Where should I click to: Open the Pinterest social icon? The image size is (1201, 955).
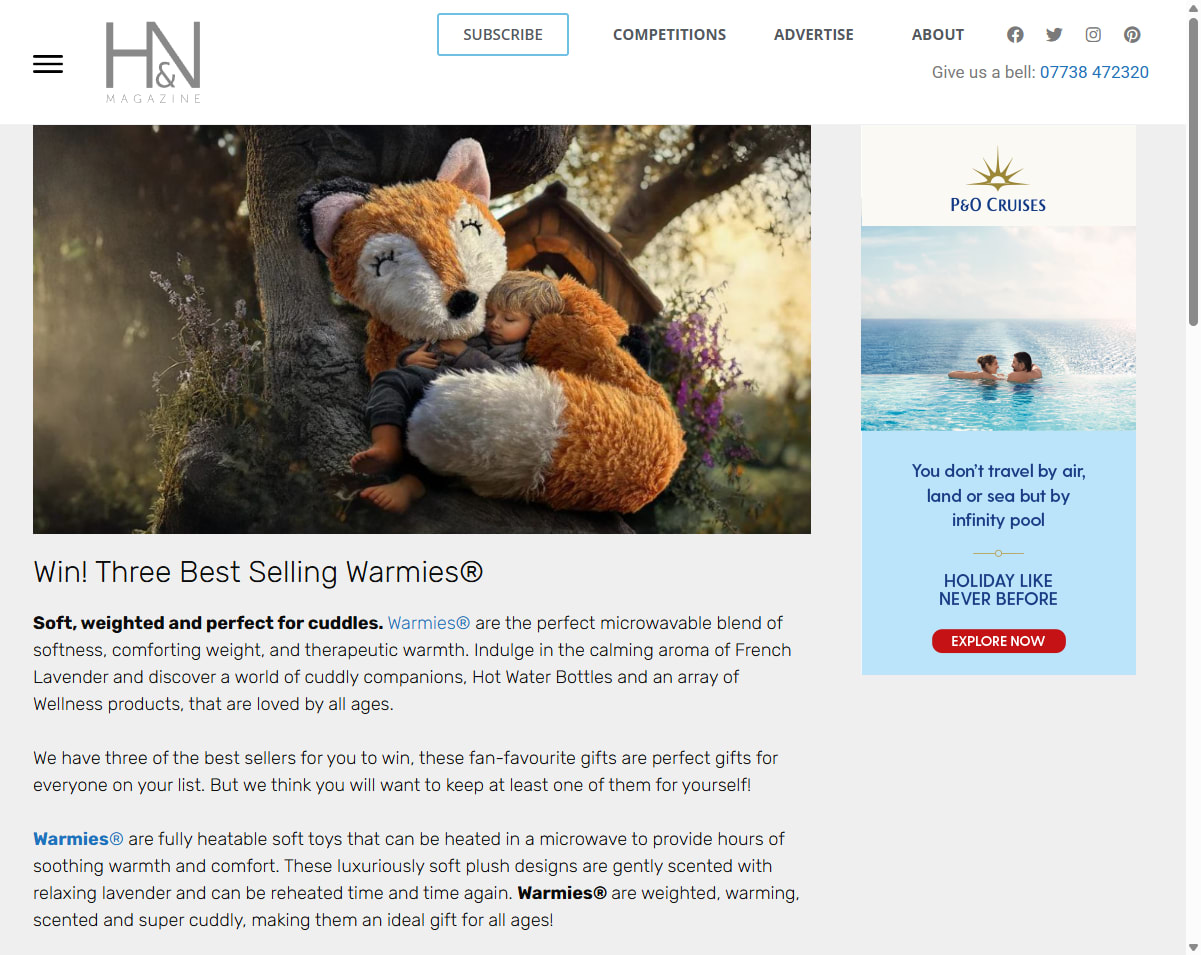pyautogui.click(x=1132, y=34)
